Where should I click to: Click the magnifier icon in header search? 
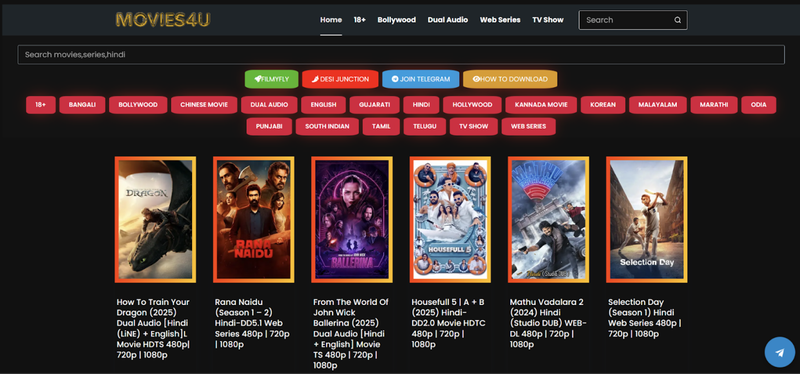(x=678, y=20)
